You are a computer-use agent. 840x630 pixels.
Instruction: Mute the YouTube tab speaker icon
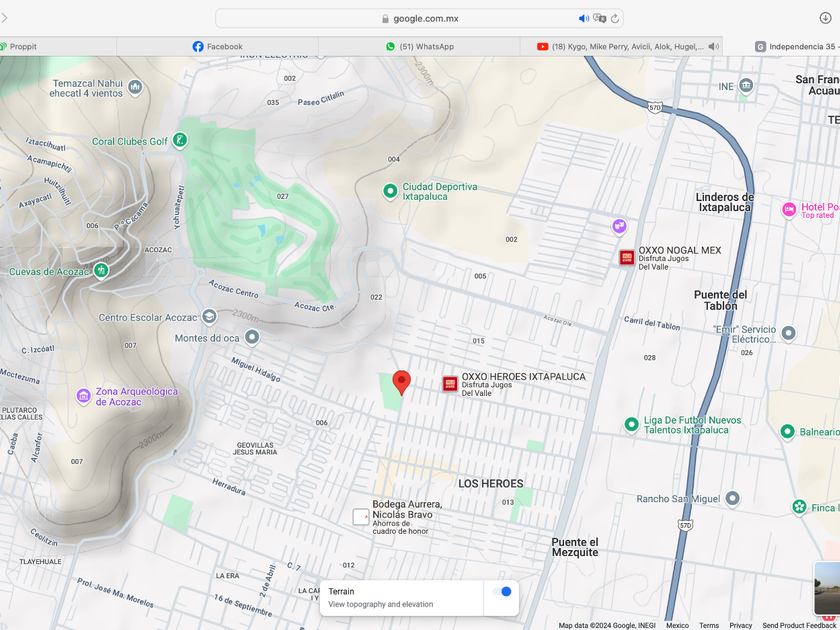coord(713,47)
